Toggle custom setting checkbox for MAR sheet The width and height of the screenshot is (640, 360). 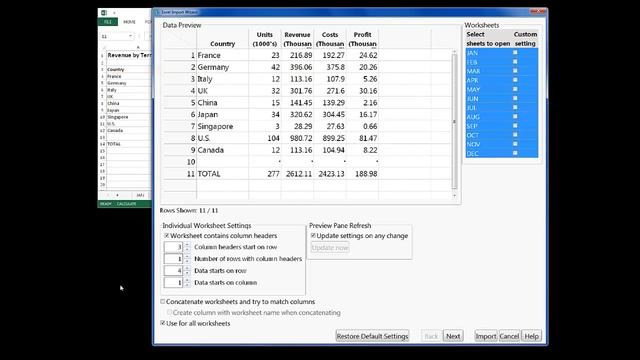(515, 71)
